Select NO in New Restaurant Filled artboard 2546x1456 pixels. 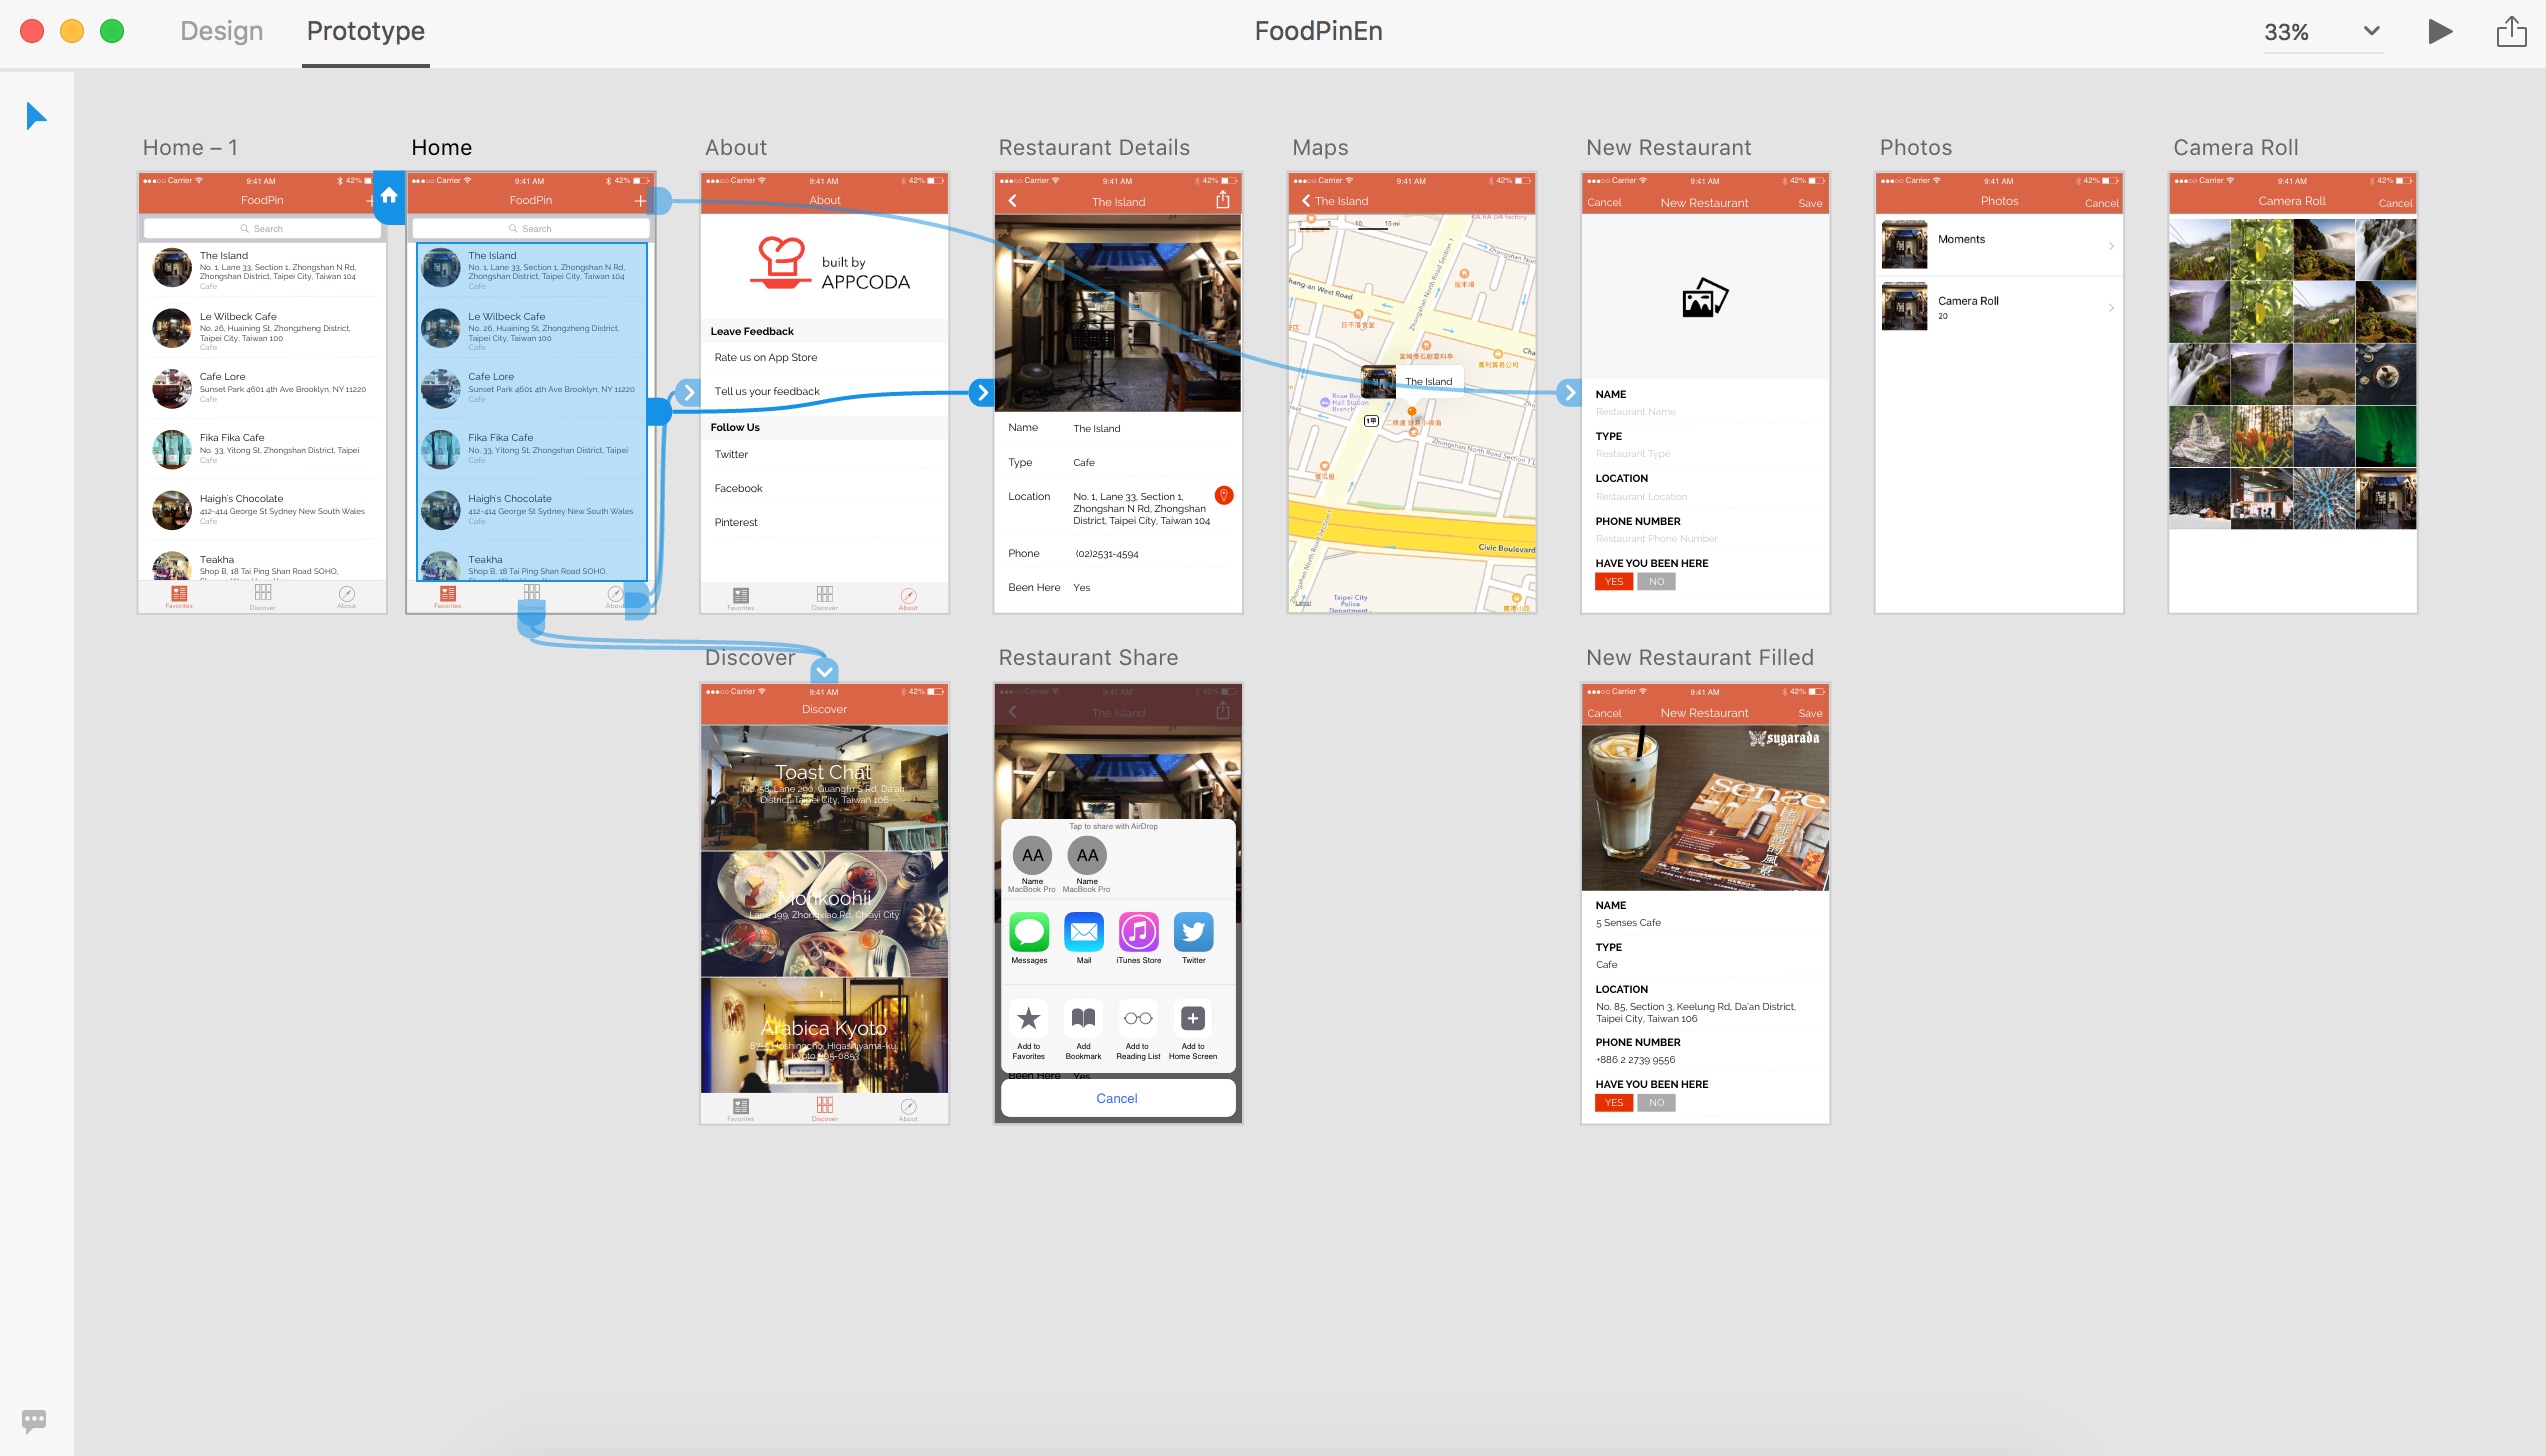(1656, 1102)
